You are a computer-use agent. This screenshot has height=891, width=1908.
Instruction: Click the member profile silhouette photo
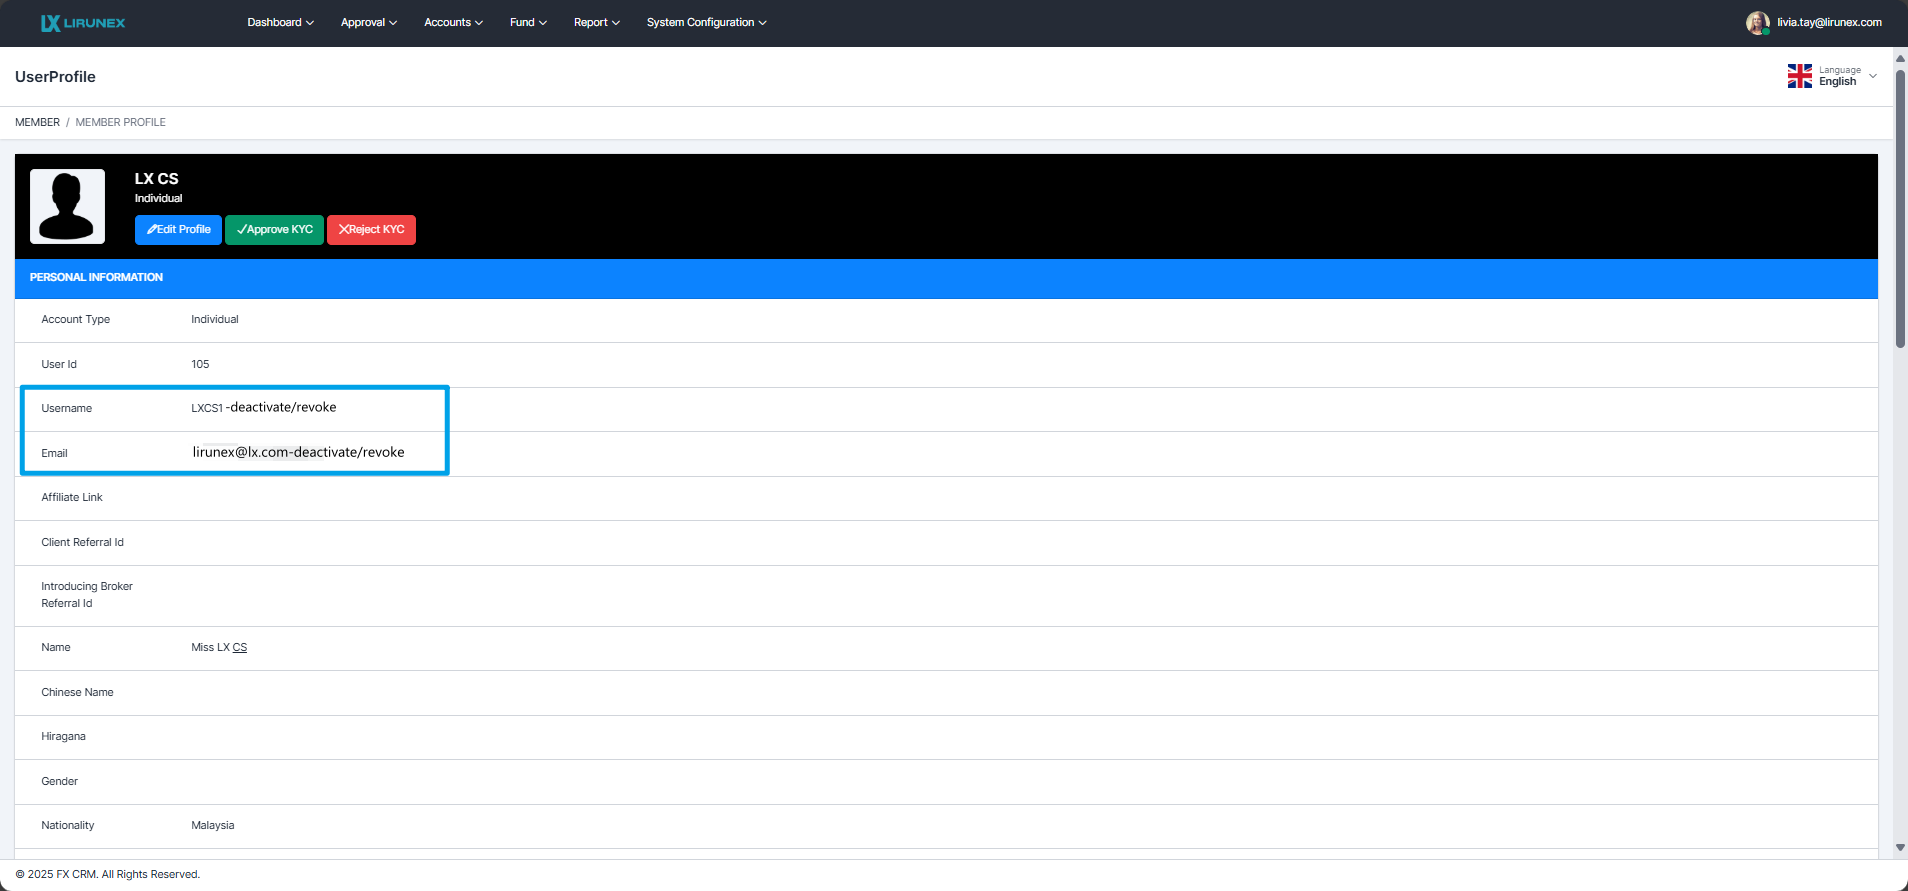click(x=67, y=206)
